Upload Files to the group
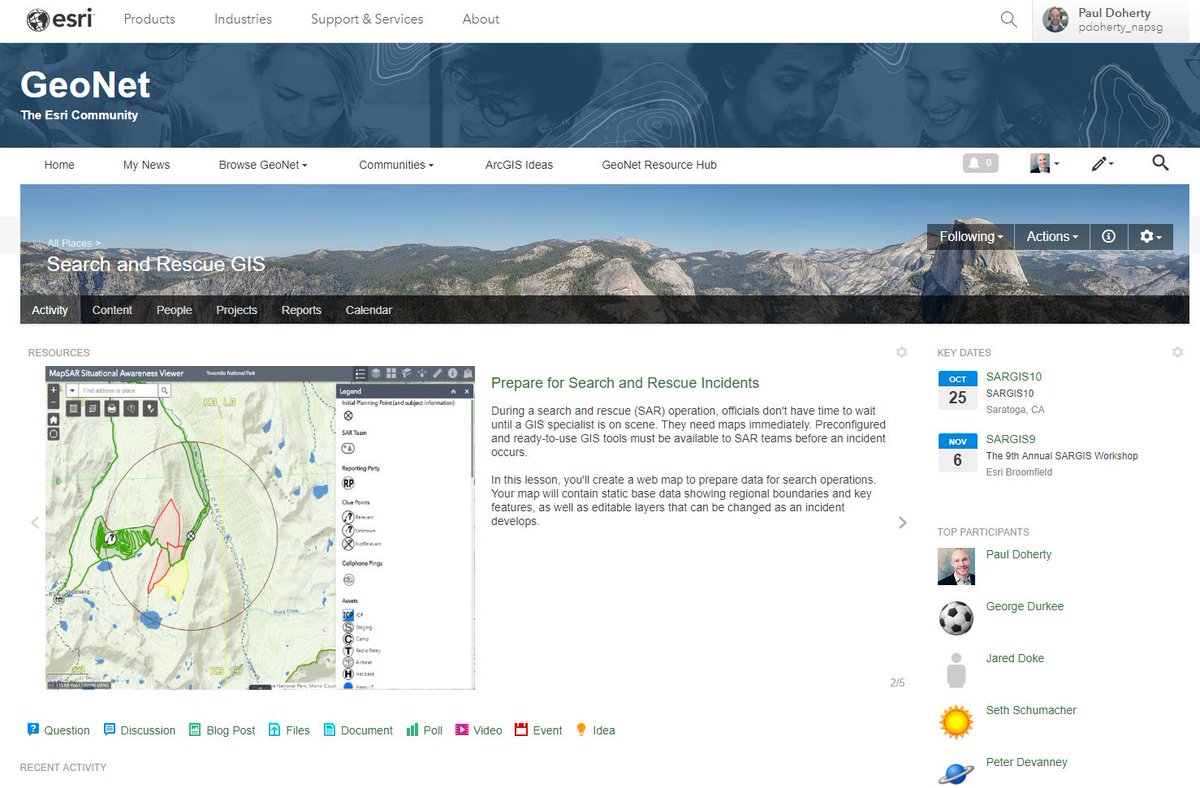 [289, 731]
